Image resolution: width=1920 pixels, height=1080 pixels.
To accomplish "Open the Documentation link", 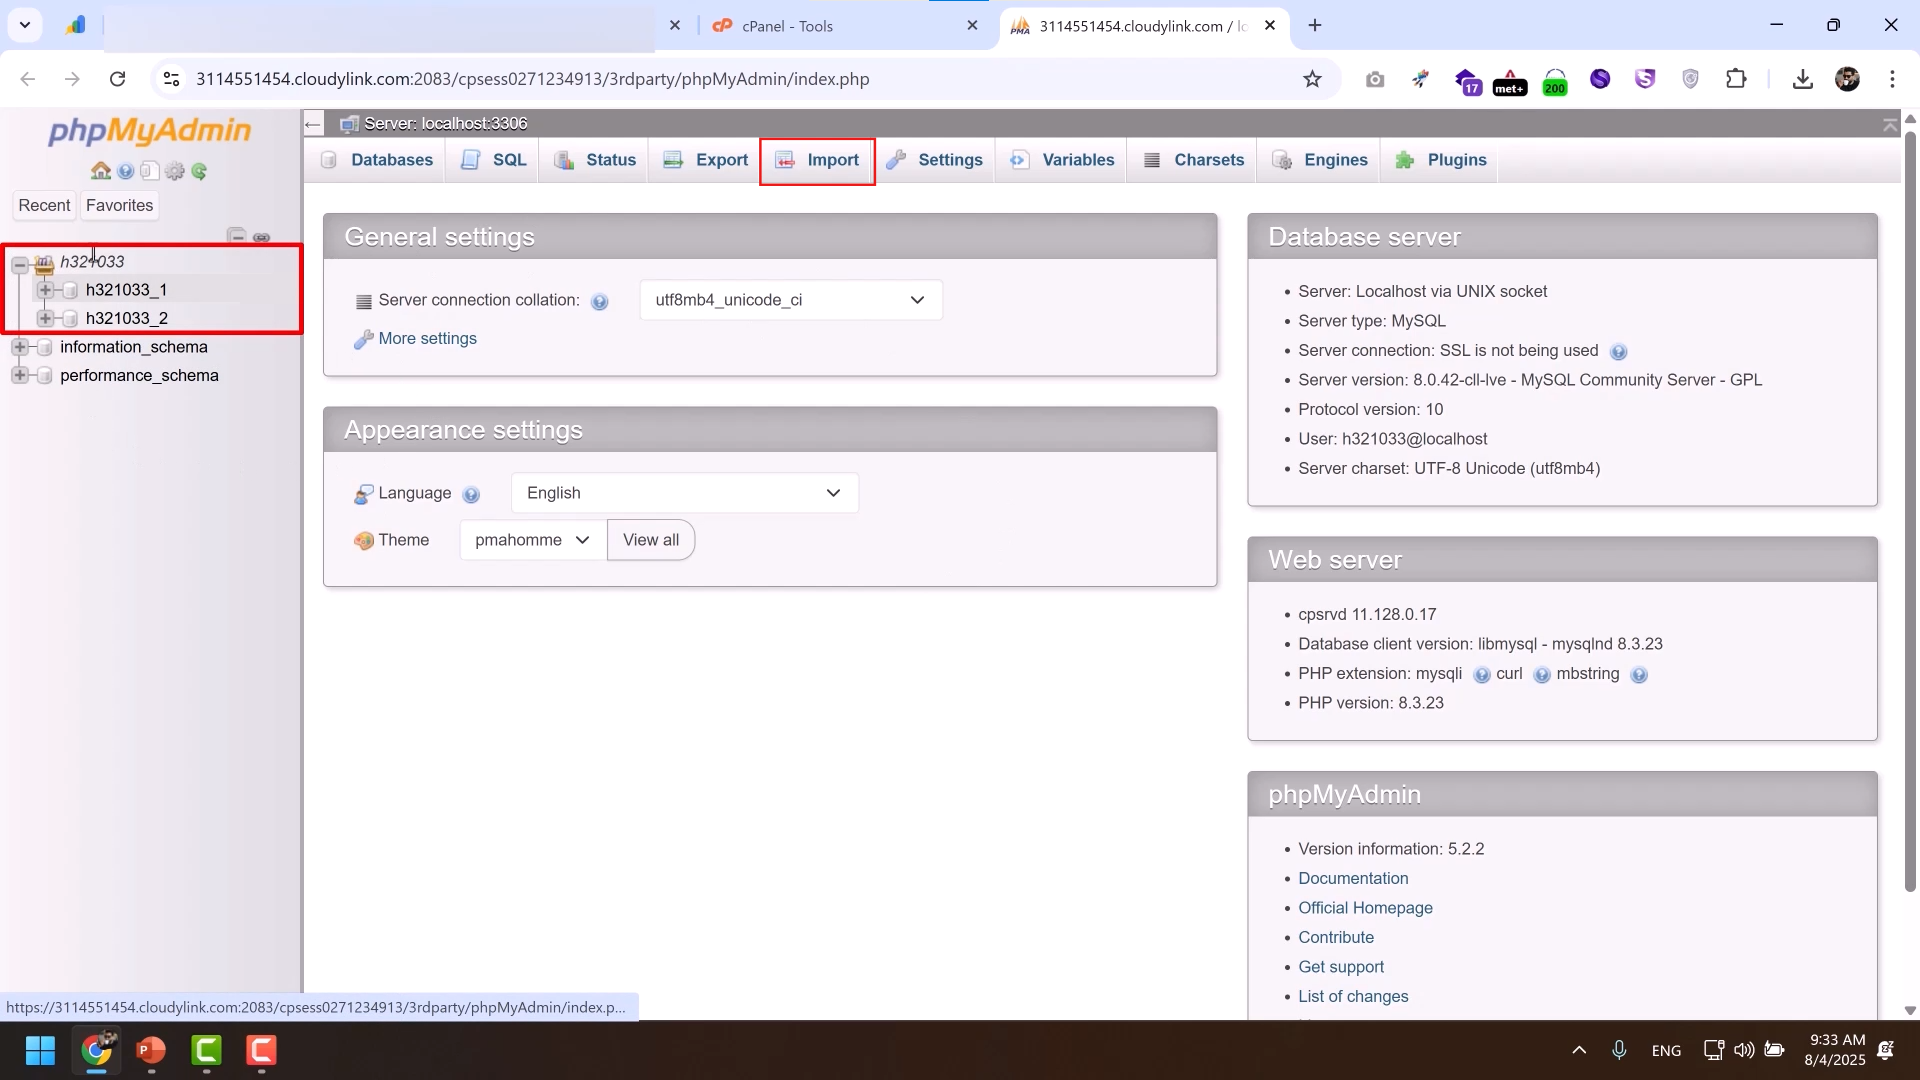I will [x=1353, y=879].
